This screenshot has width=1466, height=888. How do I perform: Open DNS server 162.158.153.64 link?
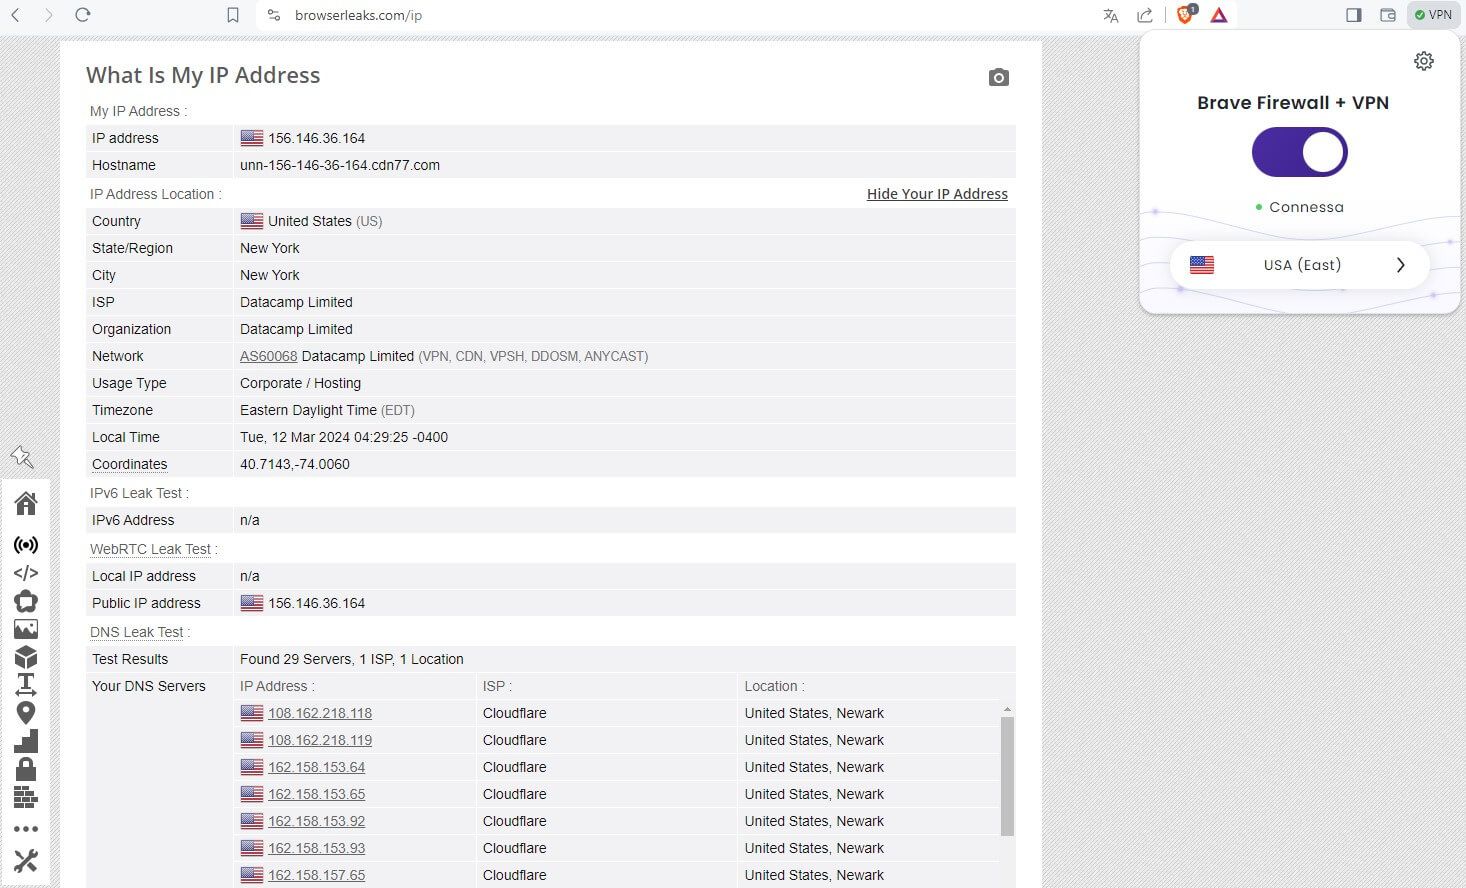point(316,767)
